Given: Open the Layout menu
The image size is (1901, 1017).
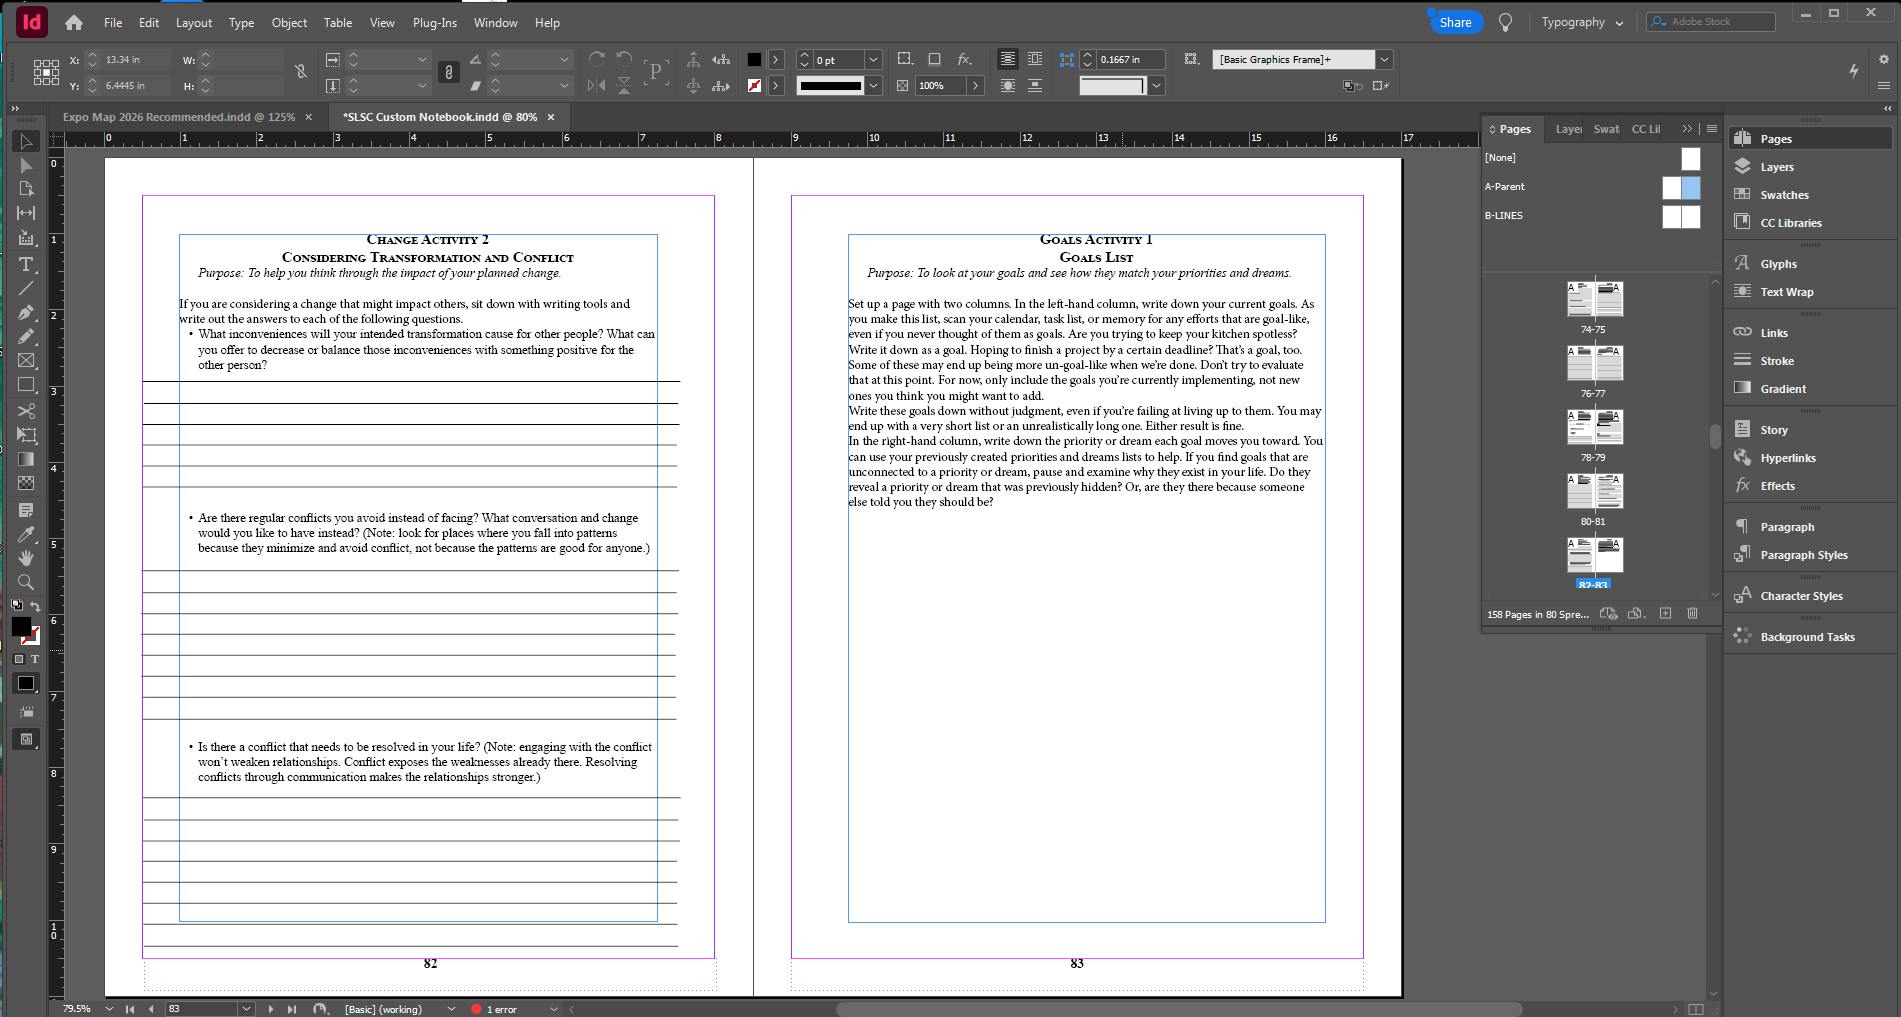Looking at the screenshot, I should [193, 22].
